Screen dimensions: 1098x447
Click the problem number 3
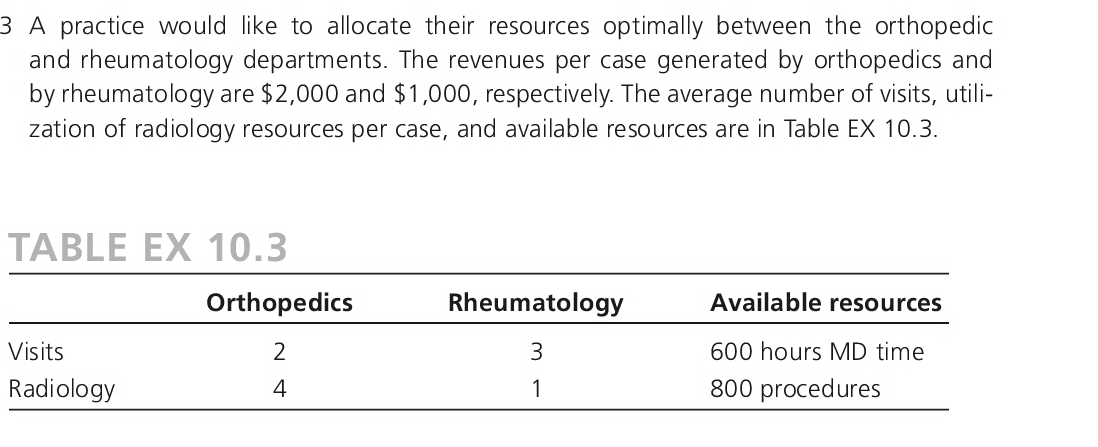[6, 26]
